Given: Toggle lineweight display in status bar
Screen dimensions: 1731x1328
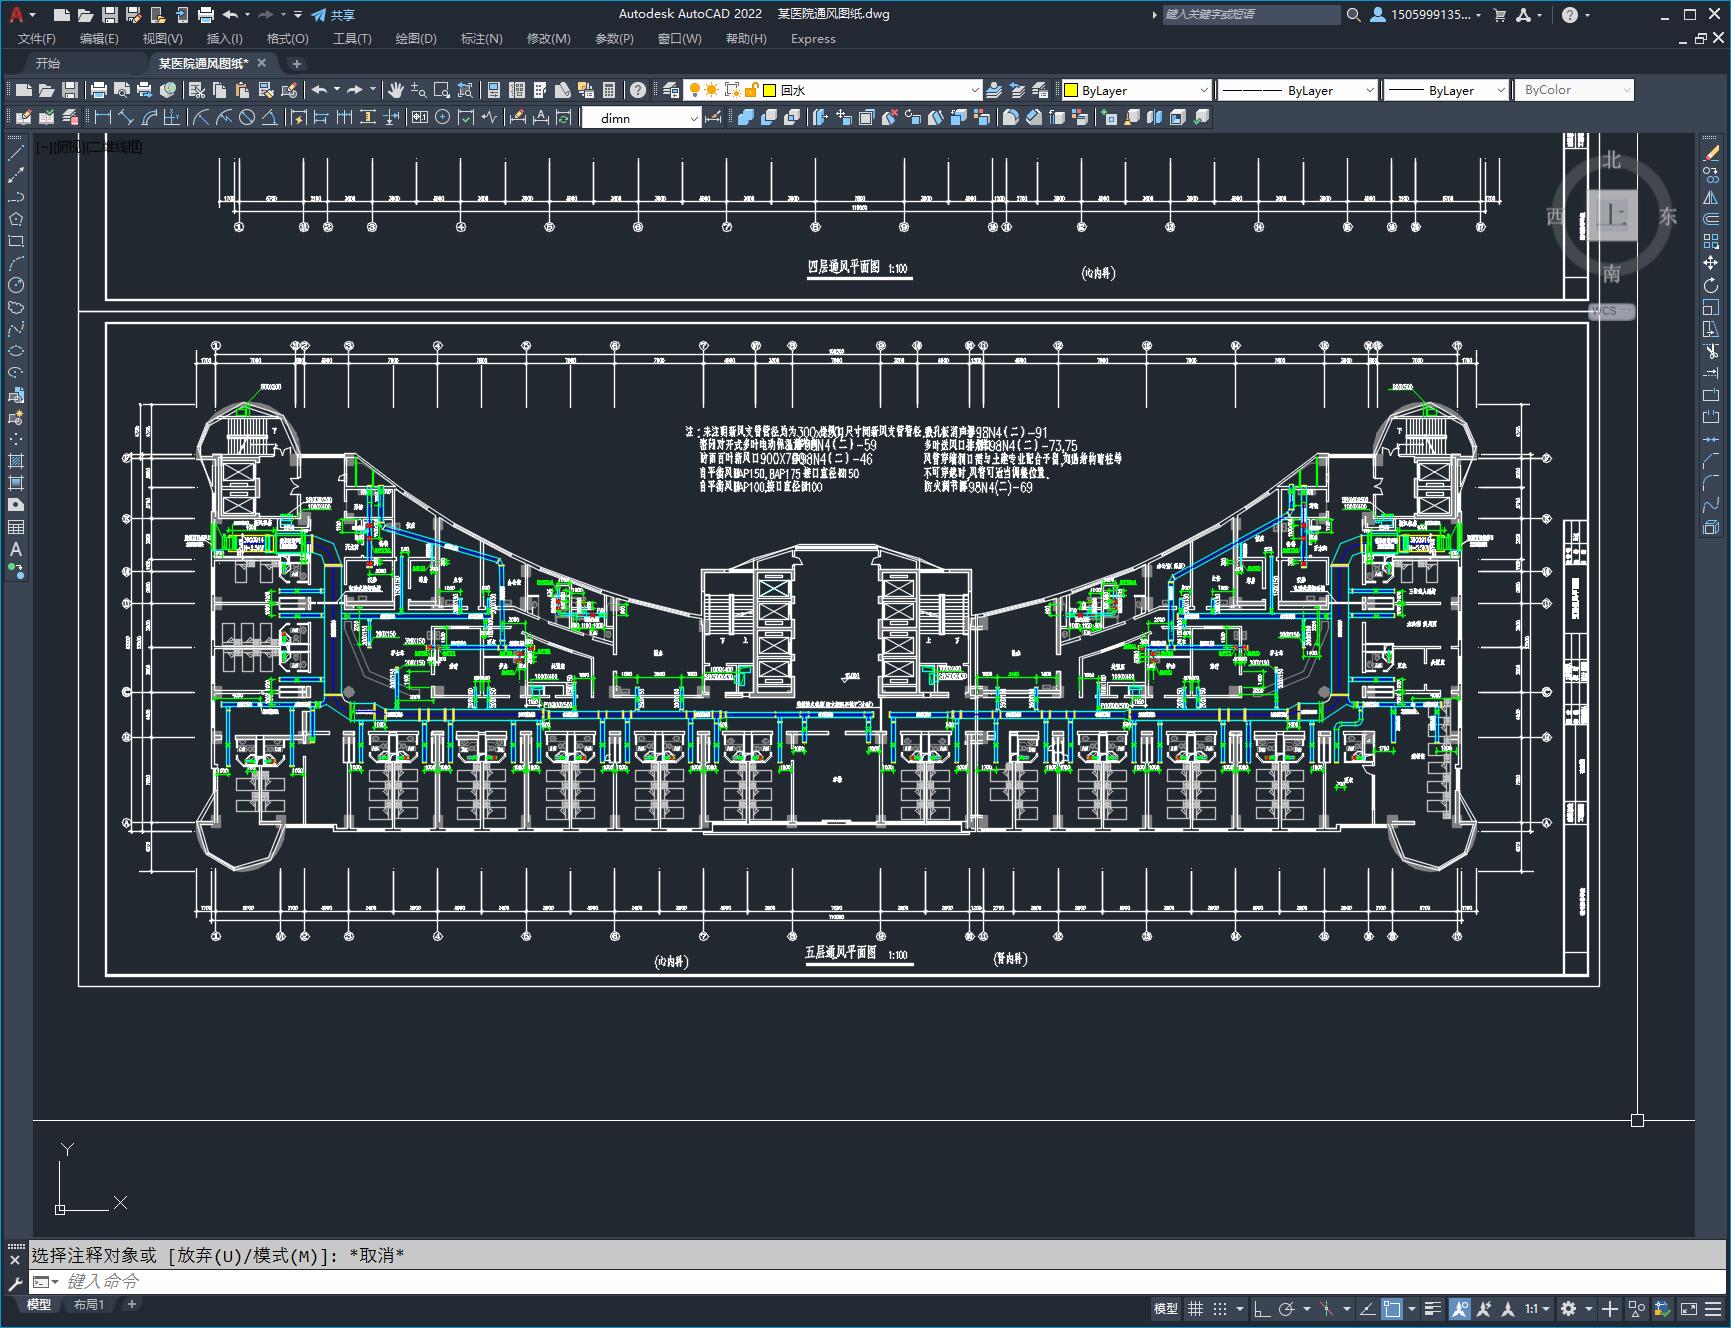Looking at the screenshot, I should pyautogui.click(x=1433, y=1308).
